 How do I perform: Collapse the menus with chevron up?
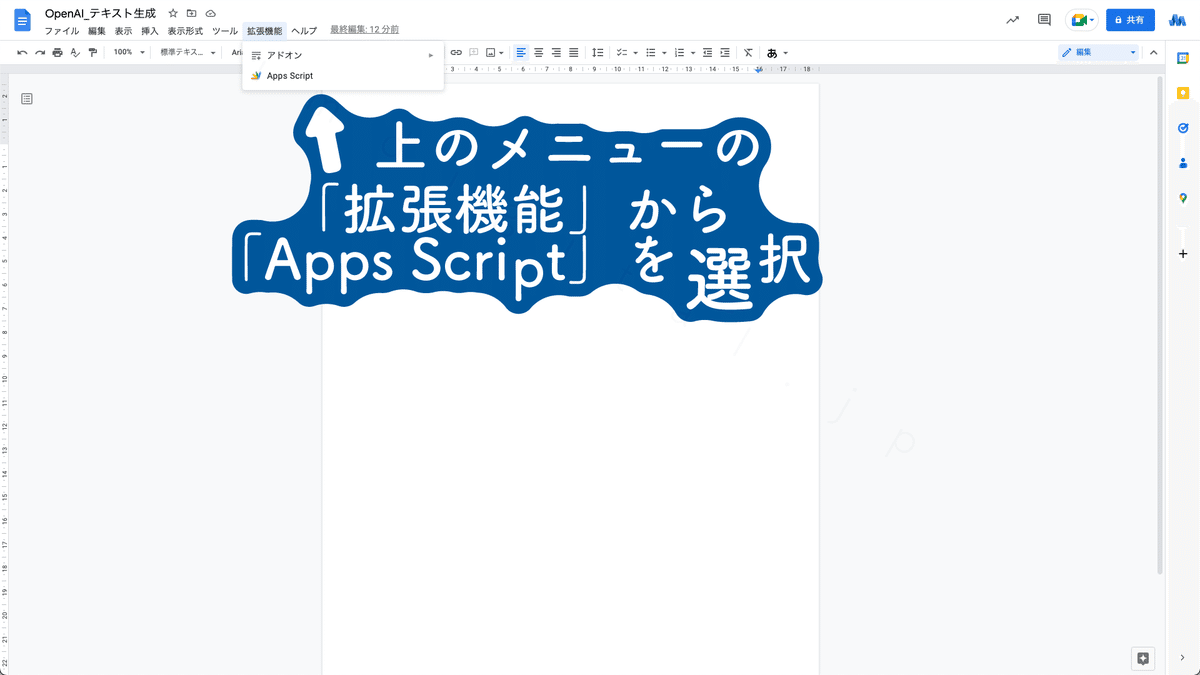tap(1153, 52)
